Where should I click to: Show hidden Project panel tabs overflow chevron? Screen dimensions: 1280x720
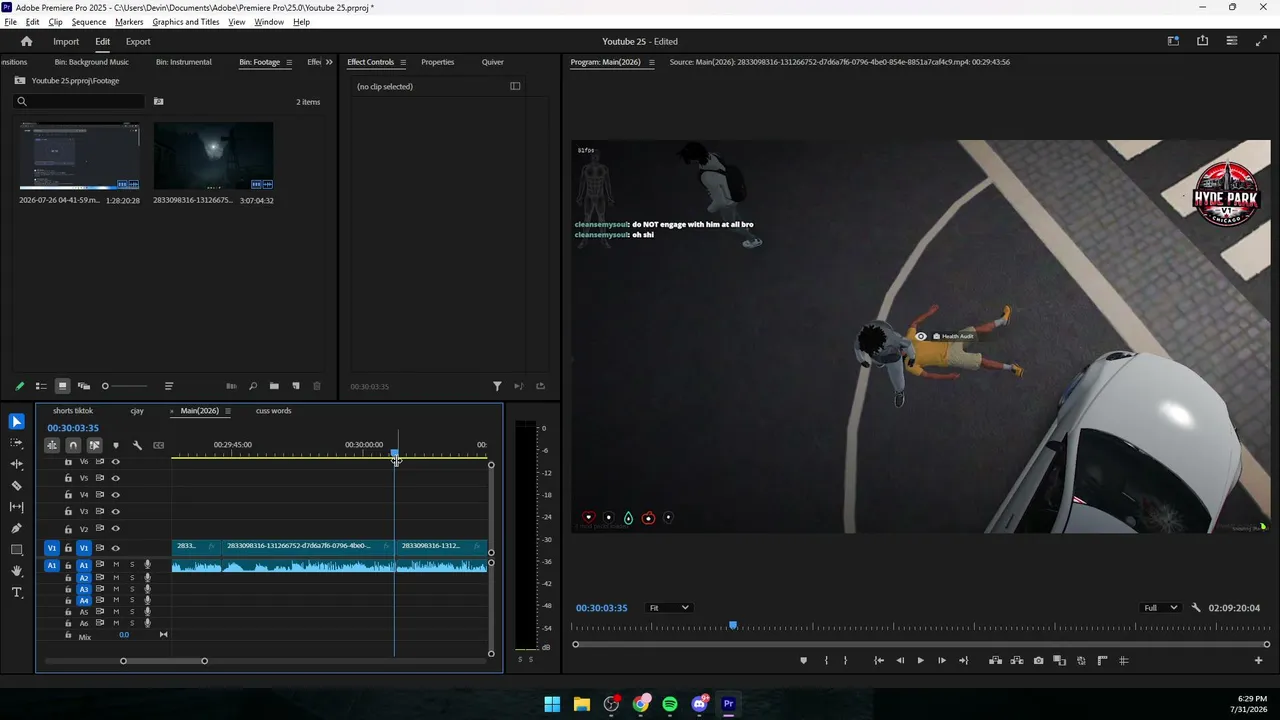pos(329,62)
